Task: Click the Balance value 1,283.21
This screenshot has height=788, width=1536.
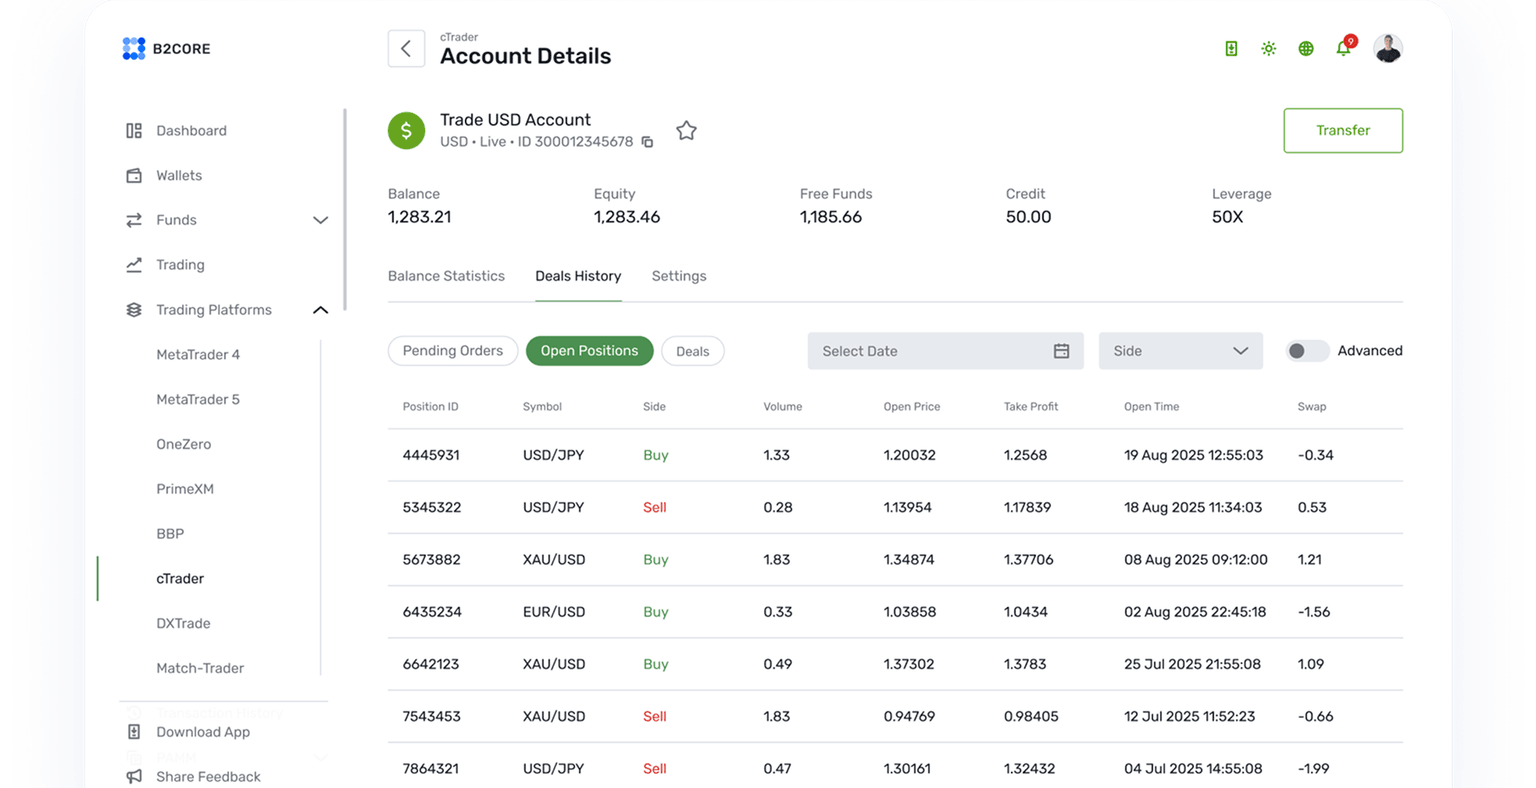Action: (x=419, y=217)
